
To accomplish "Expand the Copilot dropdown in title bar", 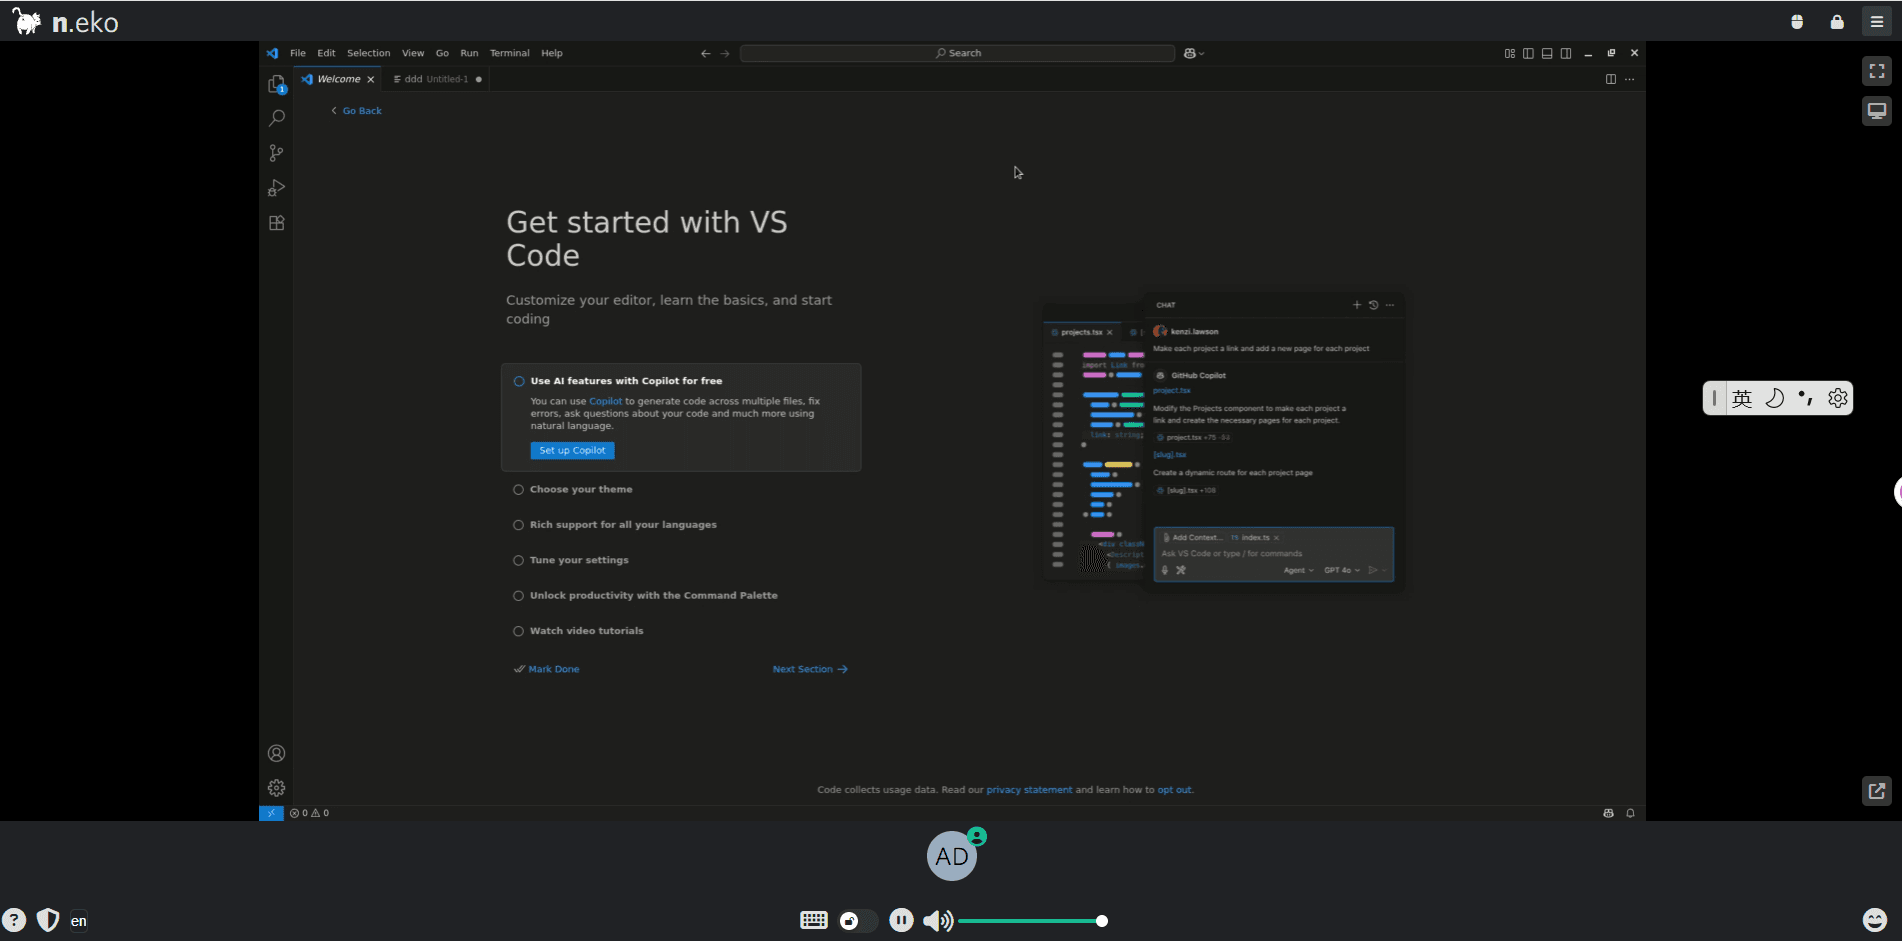I will click(x=1194, y=53).
